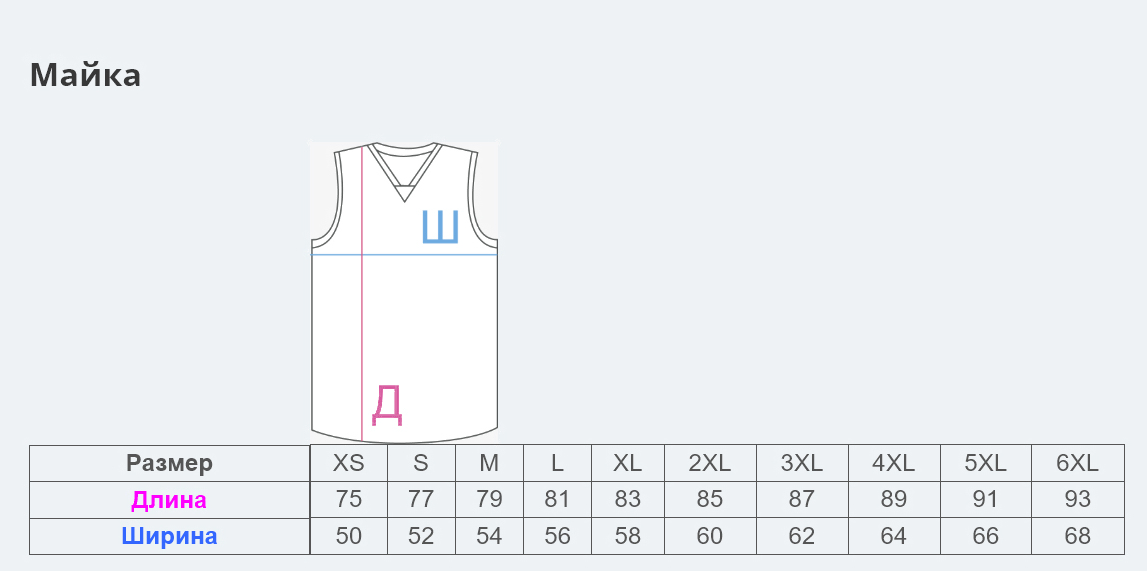The image size is (1147, 571).
Task: Click the "Майка" heading
Action: tap(85, 75)
